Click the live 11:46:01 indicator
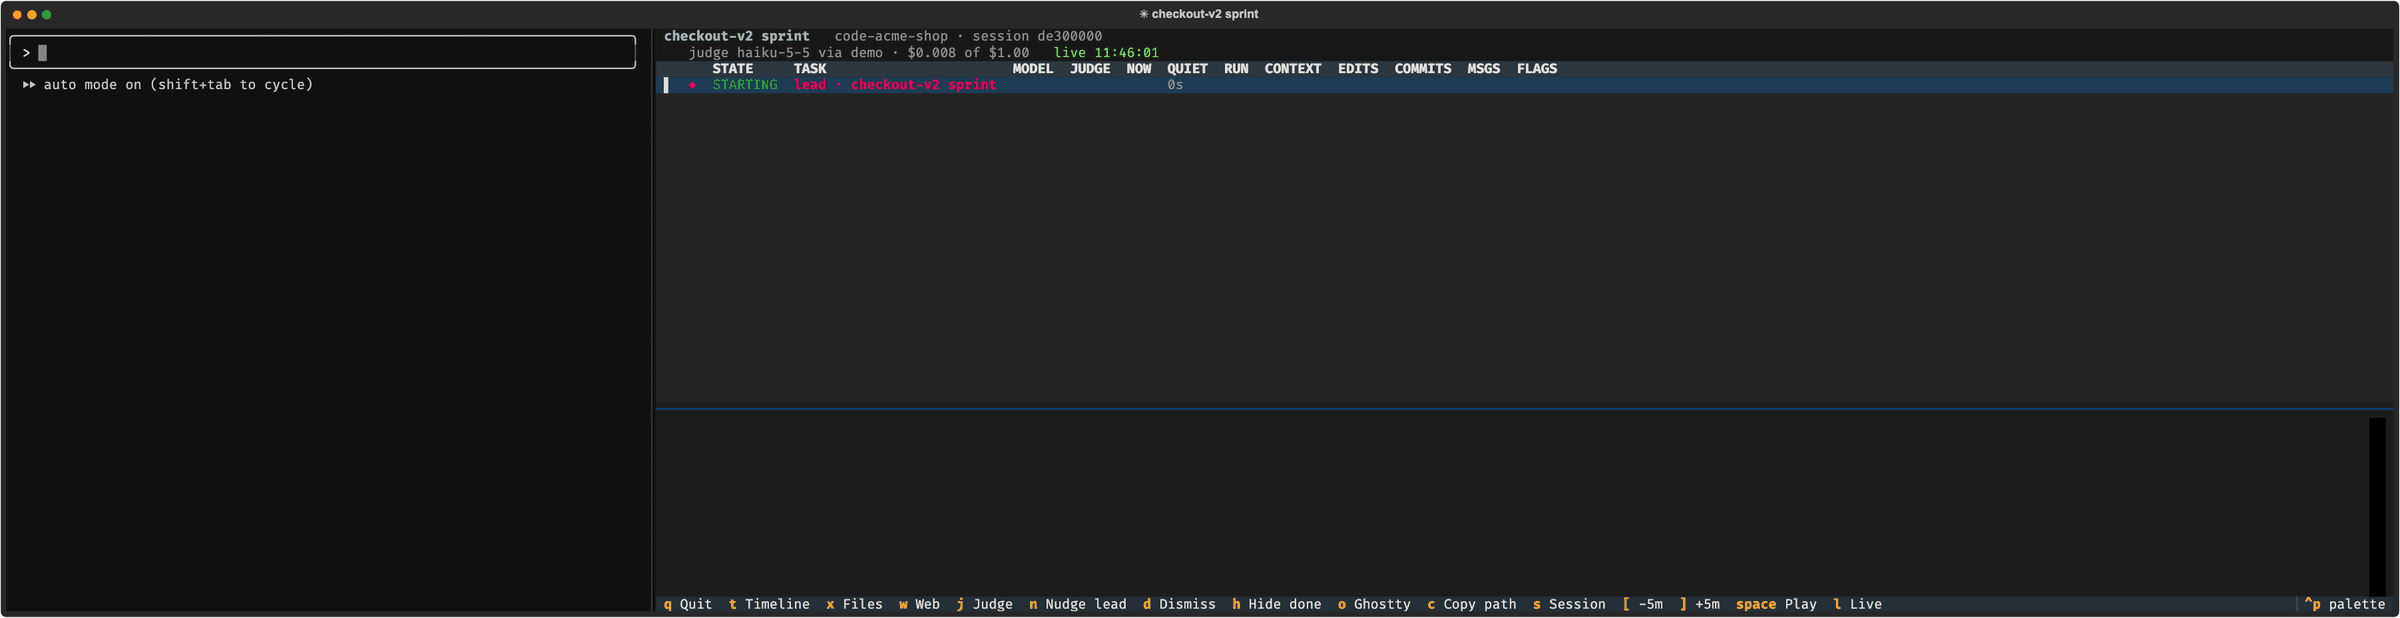This screenshot has width=2400, height=618. click(x=1106, y=53)
